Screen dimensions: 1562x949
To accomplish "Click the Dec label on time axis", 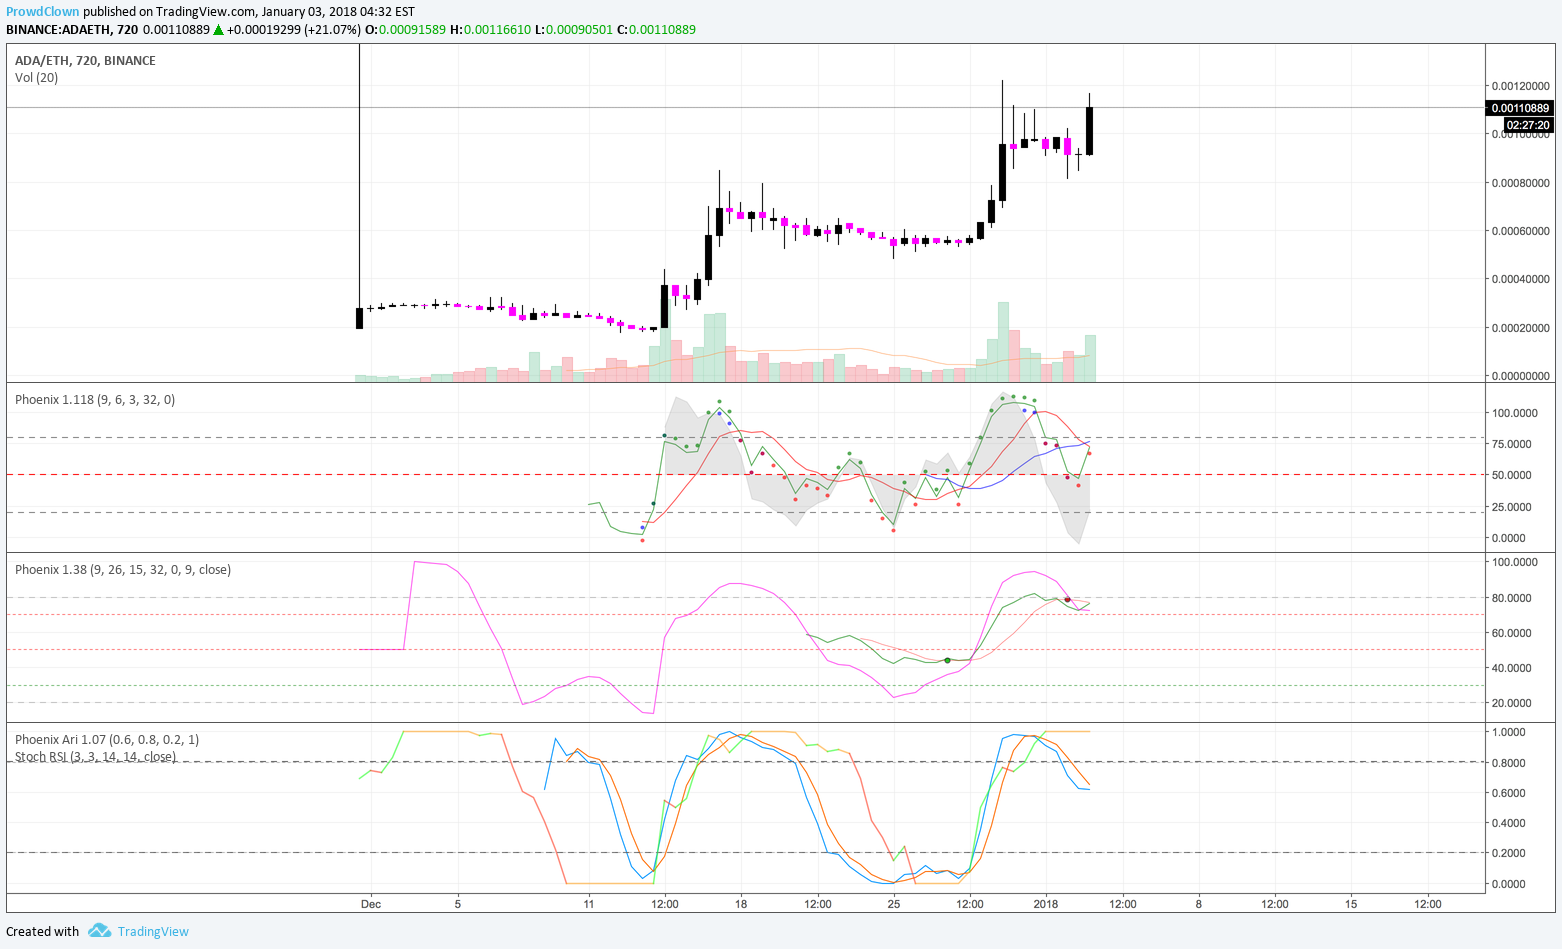I will [x=371, y=904].
